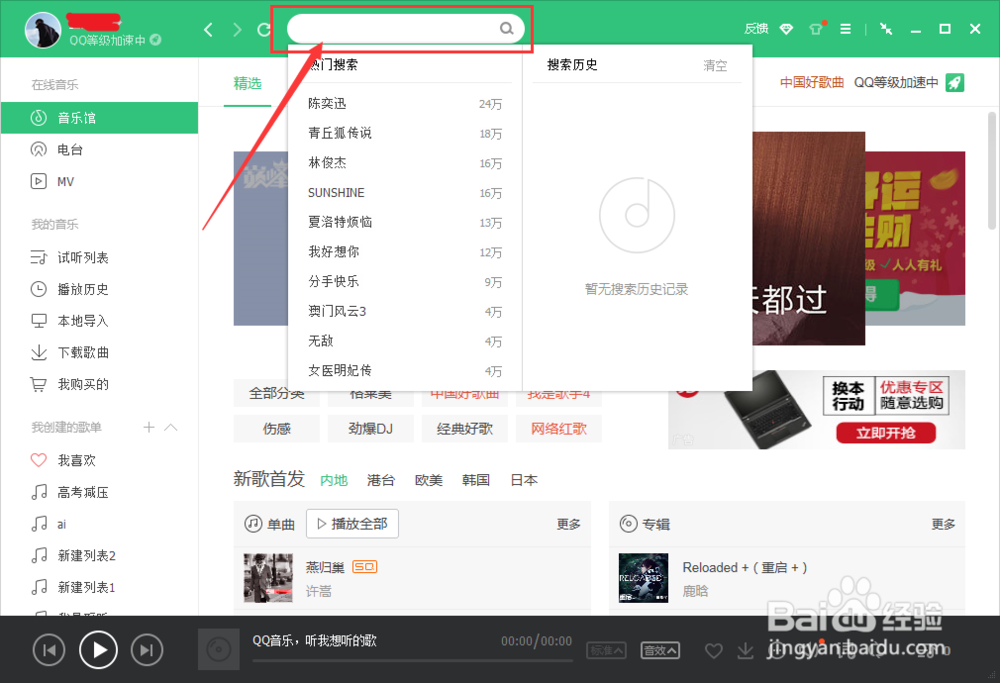The width and height of the screenshot is (1000, 683).
Task: Select the 经典好歌 category tag
Action: click(x=464, y=429)
